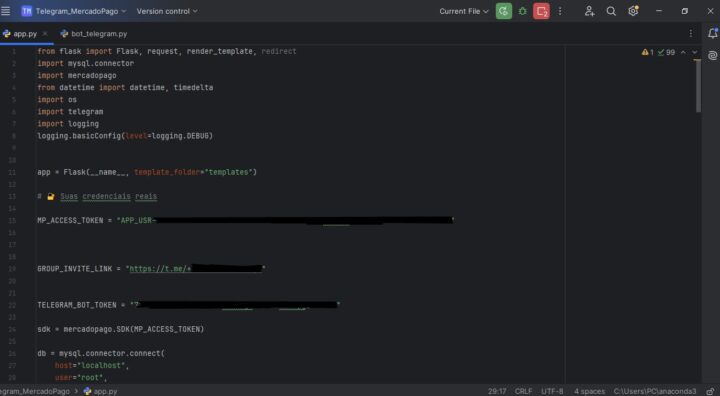This screenshot has height=396, width=720.
Task: Click the red Stop button
Action: pyautogui.click(x=541, y=11)
